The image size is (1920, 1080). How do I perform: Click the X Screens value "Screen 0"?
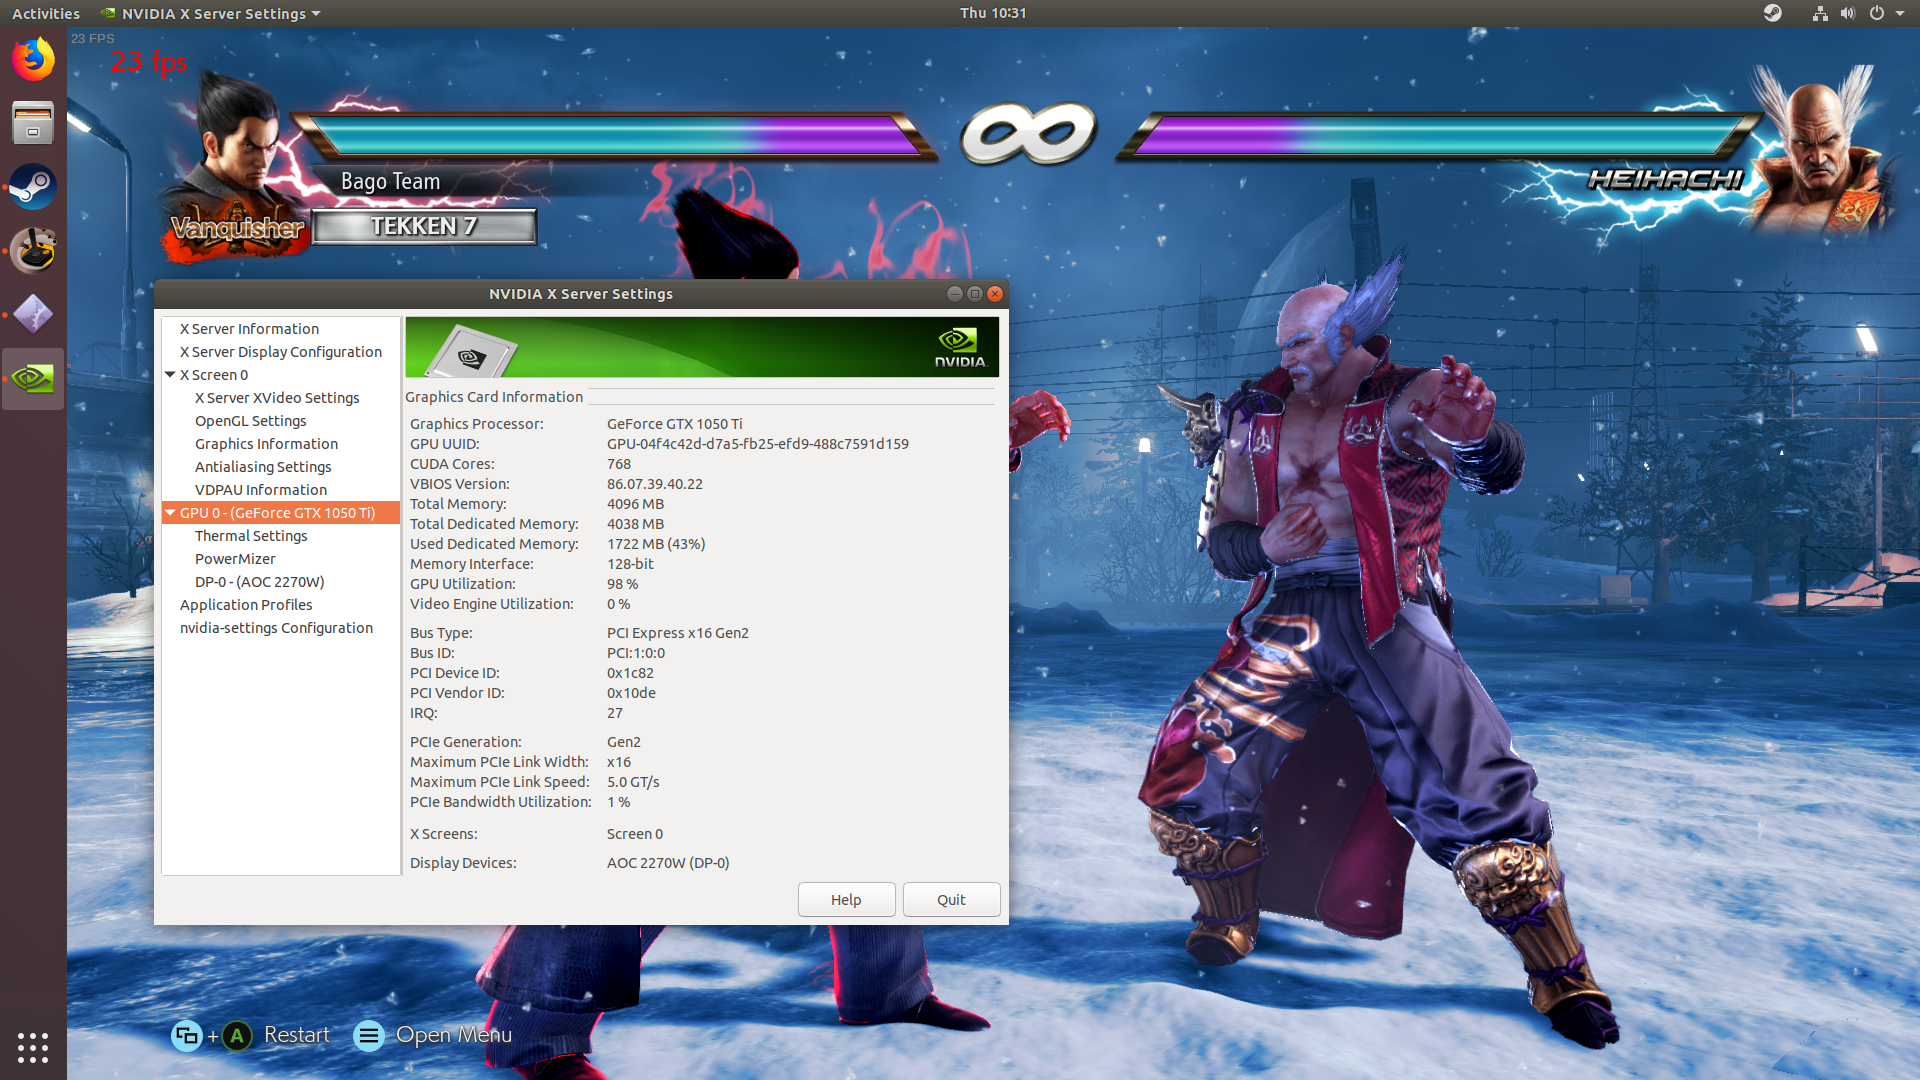pyautogui.click(x=635, y=834)
